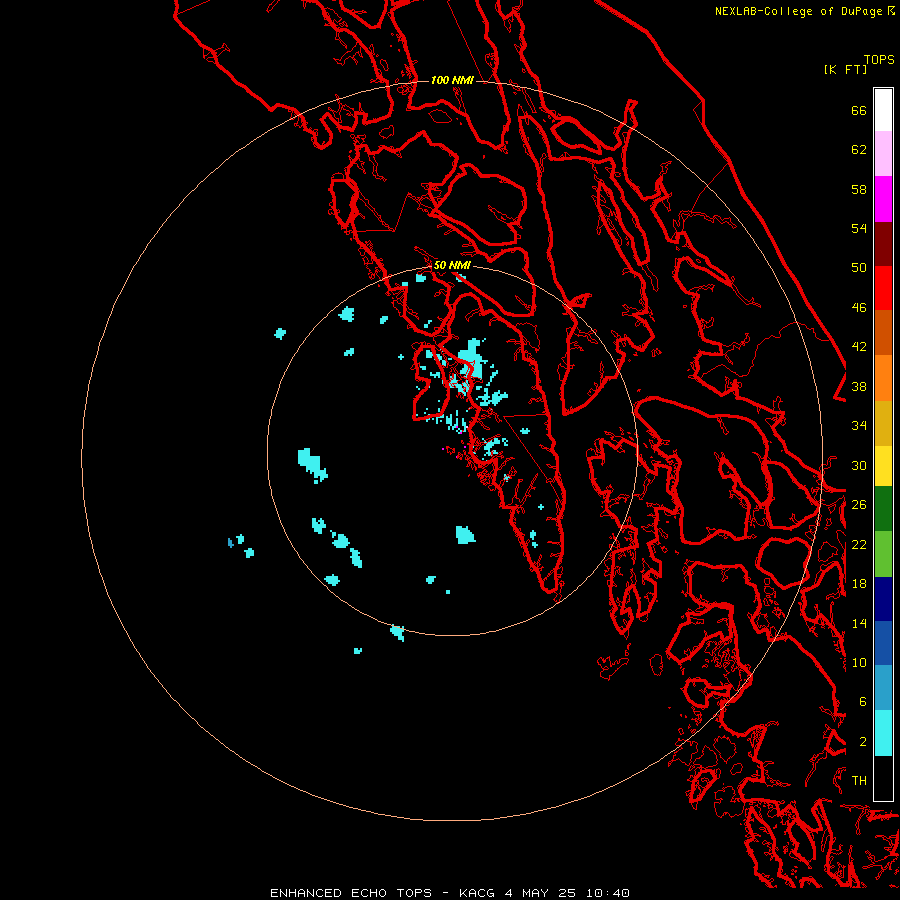Screen dimensions: 900x900
Task: Click the 50 NMI range ring label
Action: [452, 265]
